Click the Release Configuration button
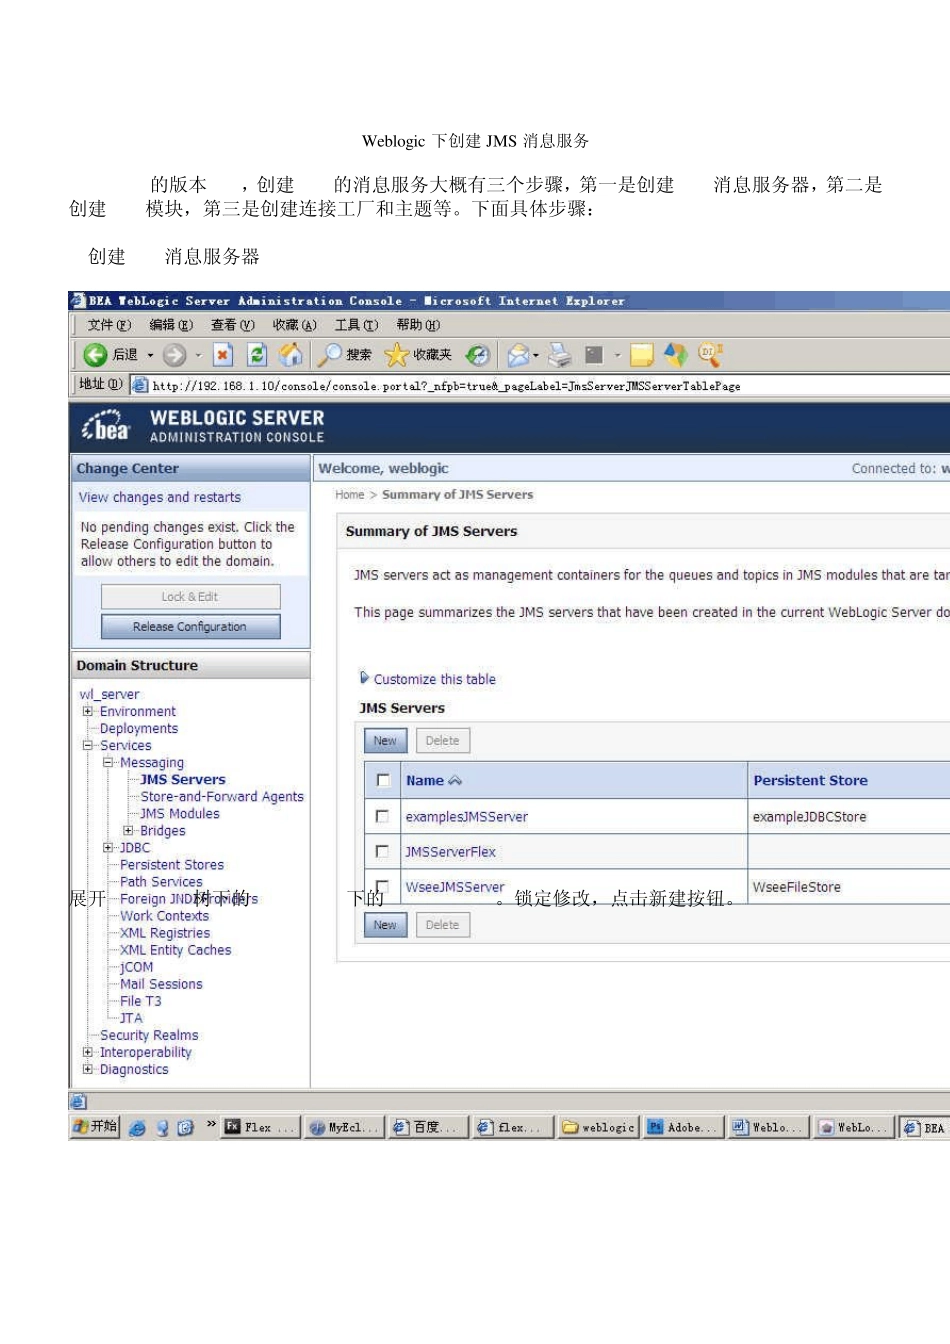 click(x=190, y=627)
